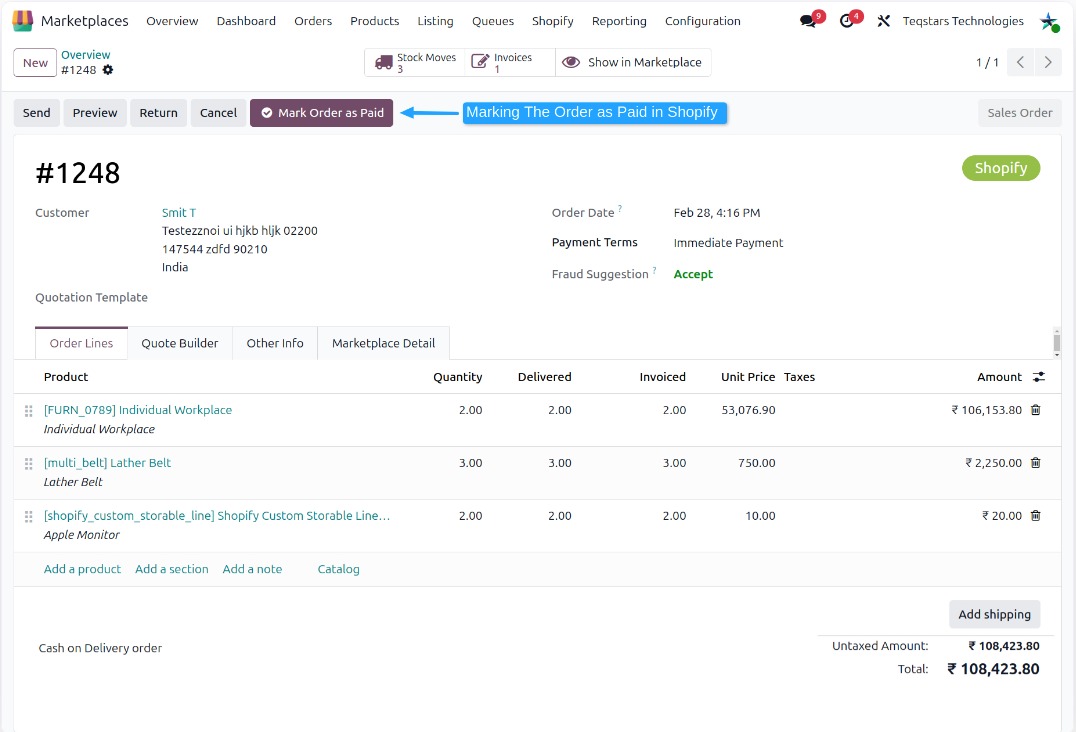Open Overview menu
Image resolution: width=1076 pixels, height=732 pixels.
(x=172, y=21)
